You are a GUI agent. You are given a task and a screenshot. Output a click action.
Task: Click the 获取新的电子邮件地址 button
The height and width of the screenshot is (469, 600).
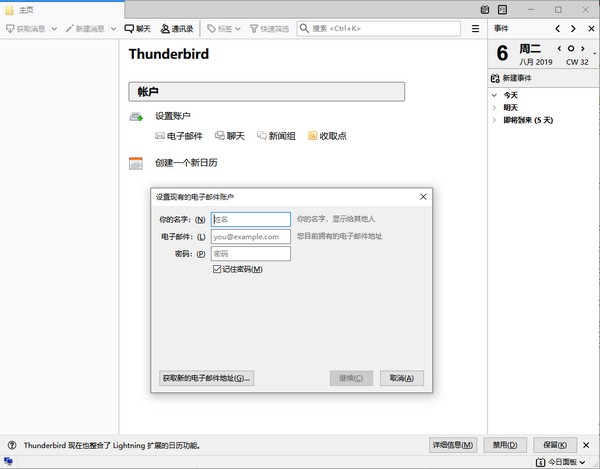[x=207, y=378]
